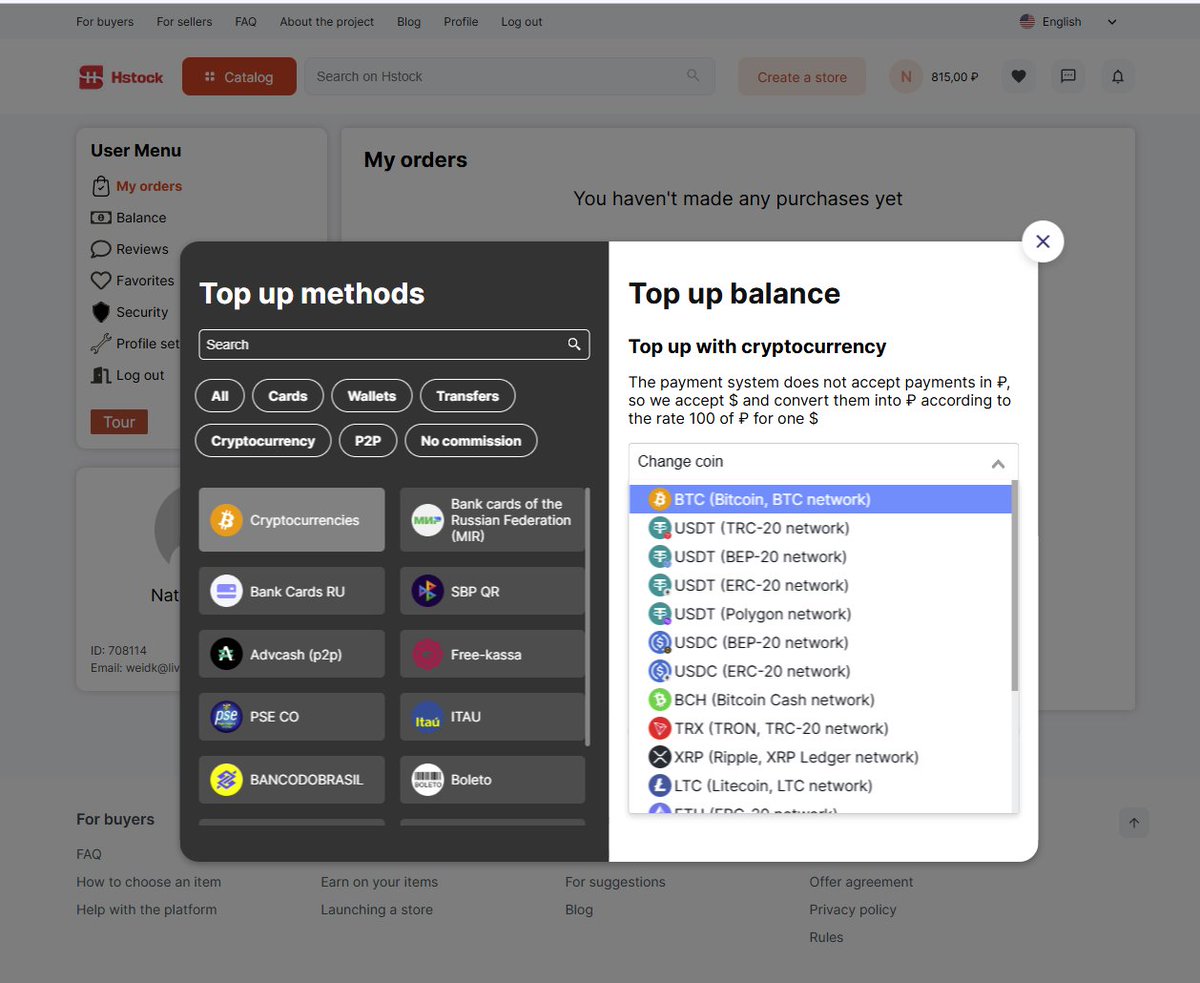Click the Free-kassa logo icon

[428, 654]
